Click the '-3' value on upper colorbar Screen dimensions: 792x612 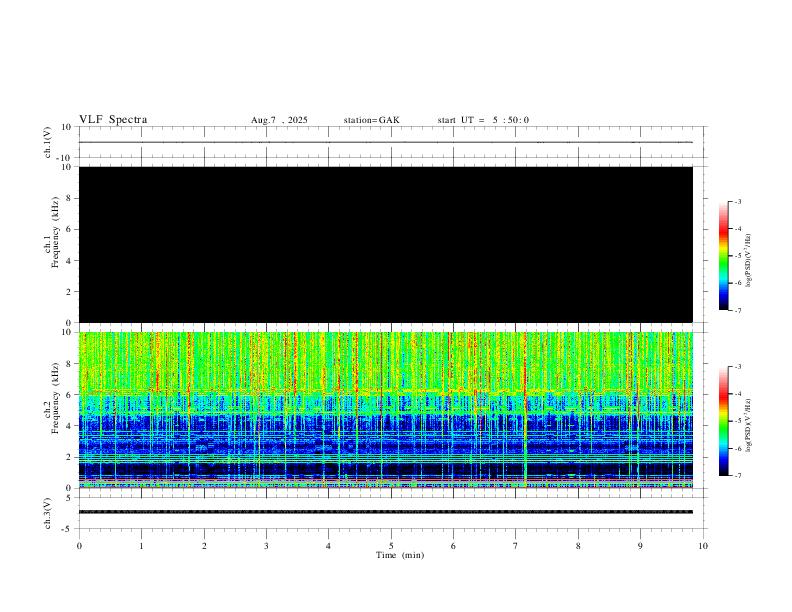pyautogui.click(x=737, y=201)
